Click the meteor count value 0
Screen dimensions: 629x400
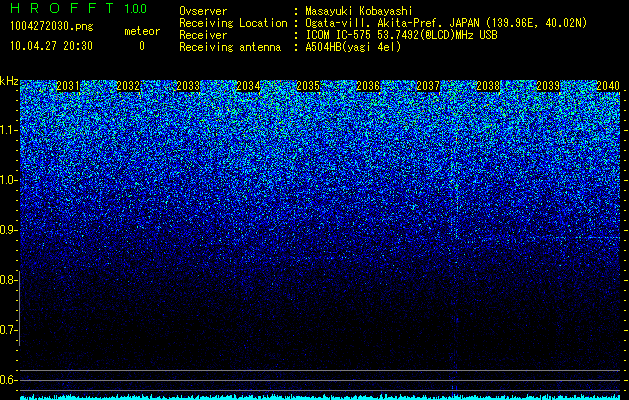[x=142, y=46]
